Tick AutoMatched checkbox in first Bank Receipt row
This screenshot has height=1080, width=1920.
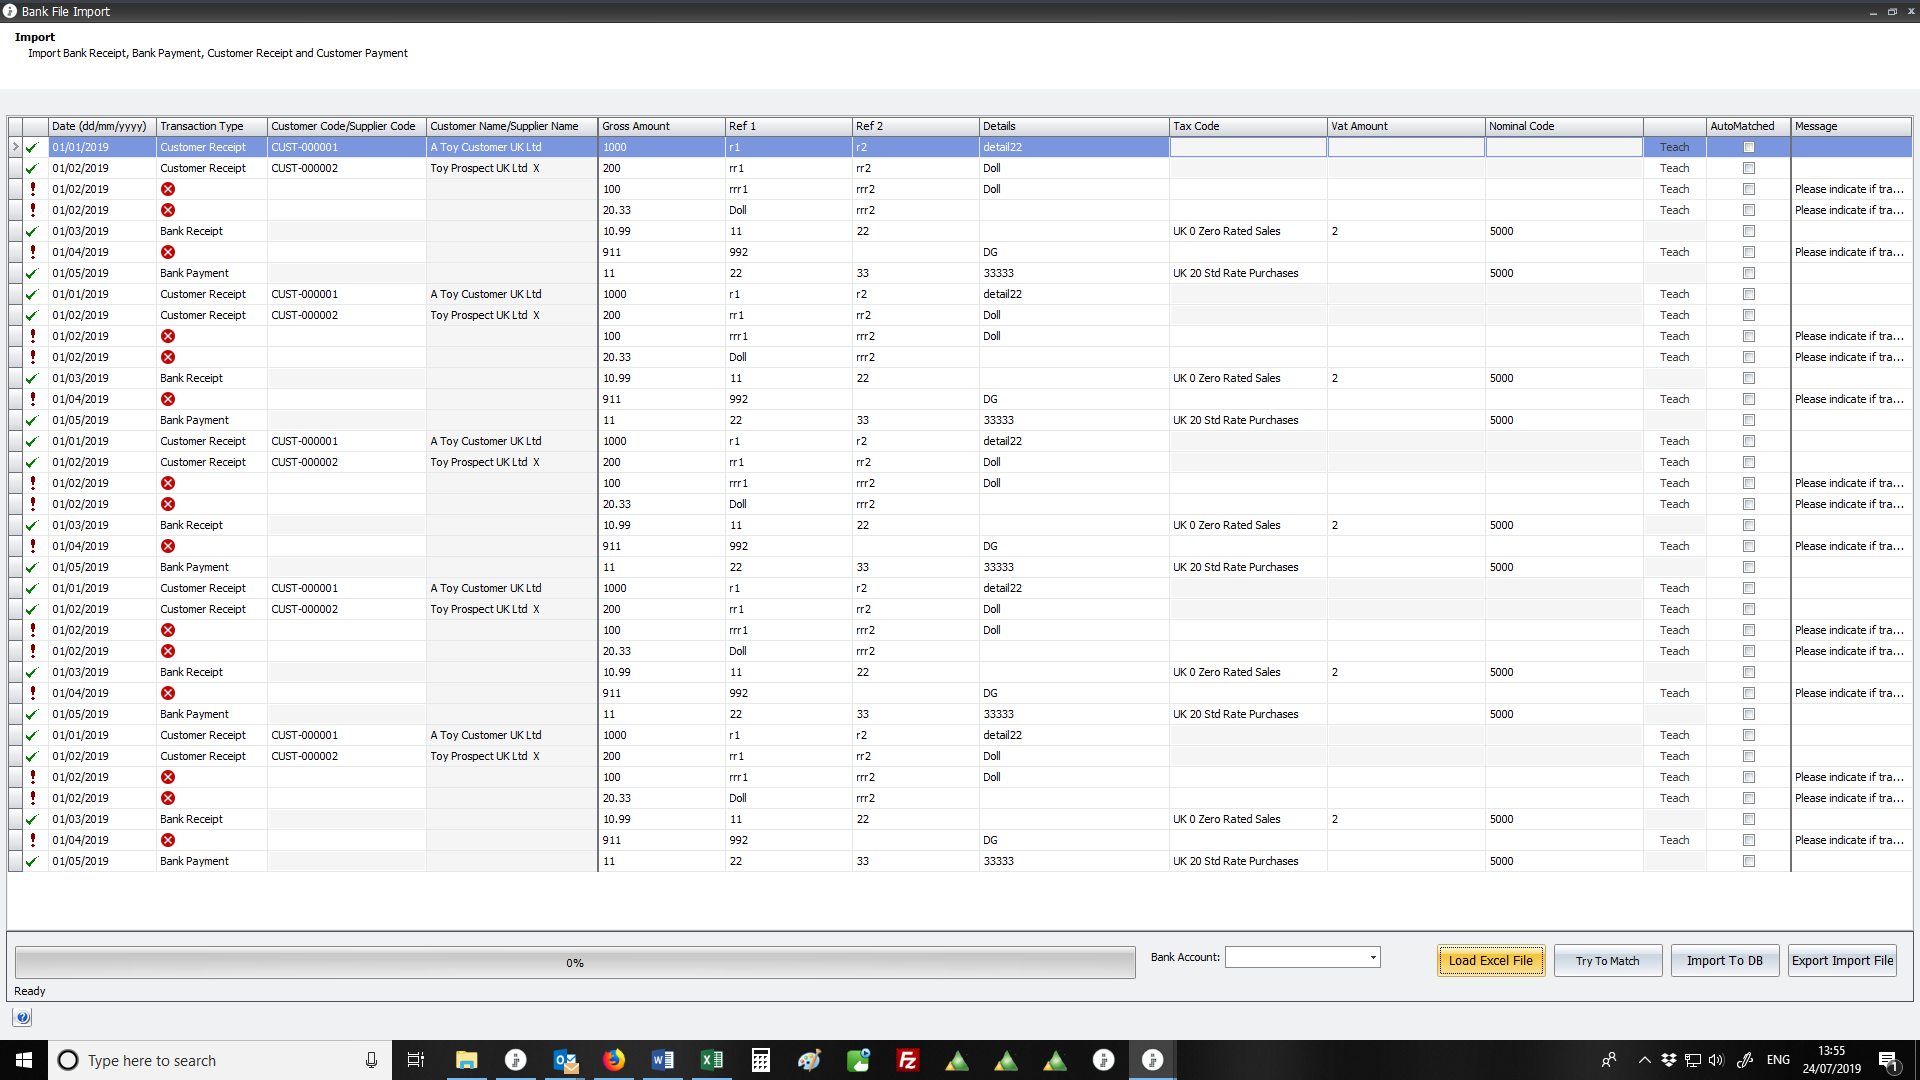click(1748, 231)
